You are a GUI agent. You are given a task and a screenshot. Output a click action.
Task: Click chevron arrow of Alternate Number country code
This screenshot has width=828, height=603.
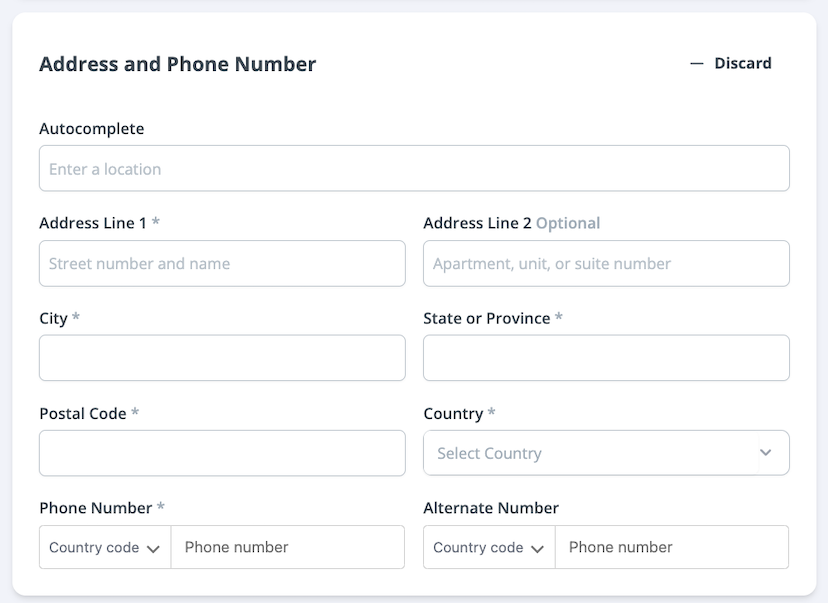537,549
